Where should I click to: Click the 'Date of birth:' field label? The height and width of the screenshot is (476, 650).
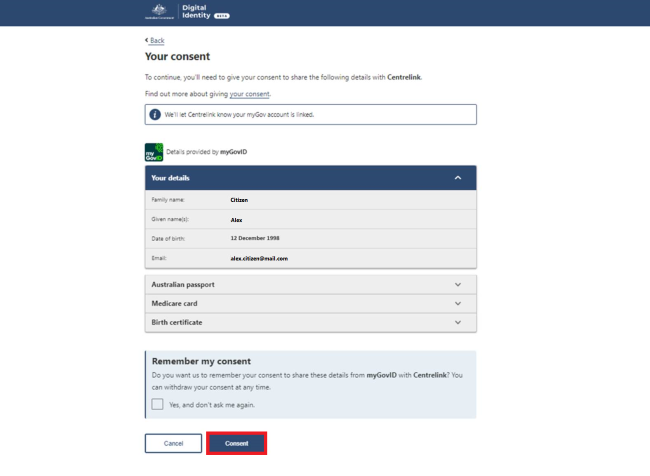pyautogui.click(x=168, y=239)
